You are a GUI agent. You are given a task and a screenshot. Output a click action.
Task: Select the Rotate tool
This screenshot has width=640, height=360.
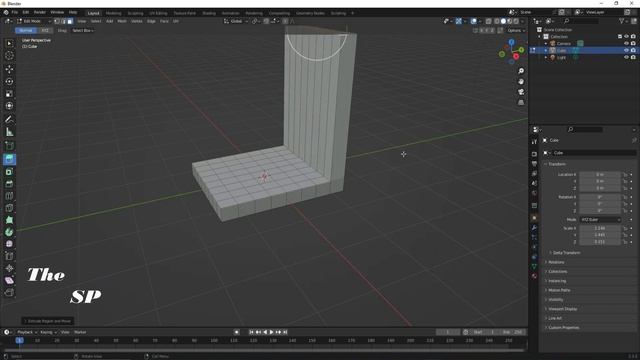pos(9,81)
